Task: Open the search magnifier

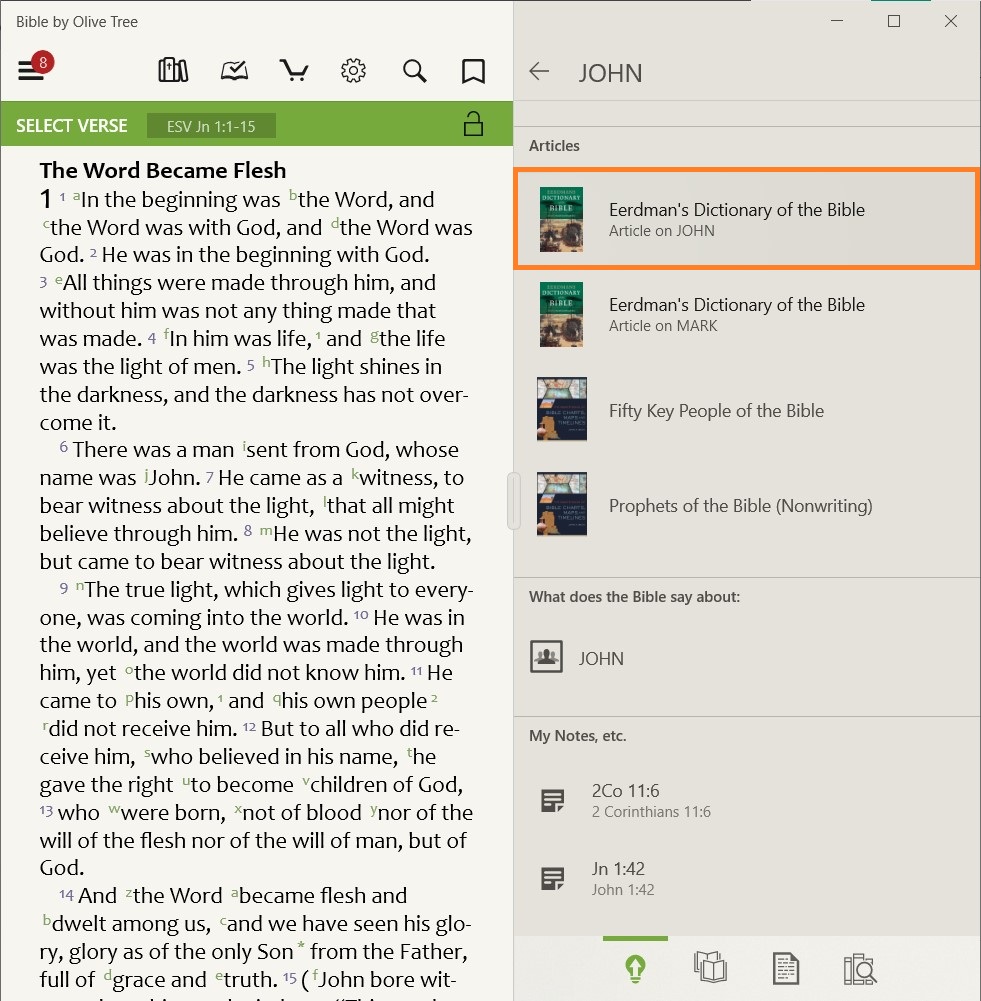Action: [x=414, y=71]
